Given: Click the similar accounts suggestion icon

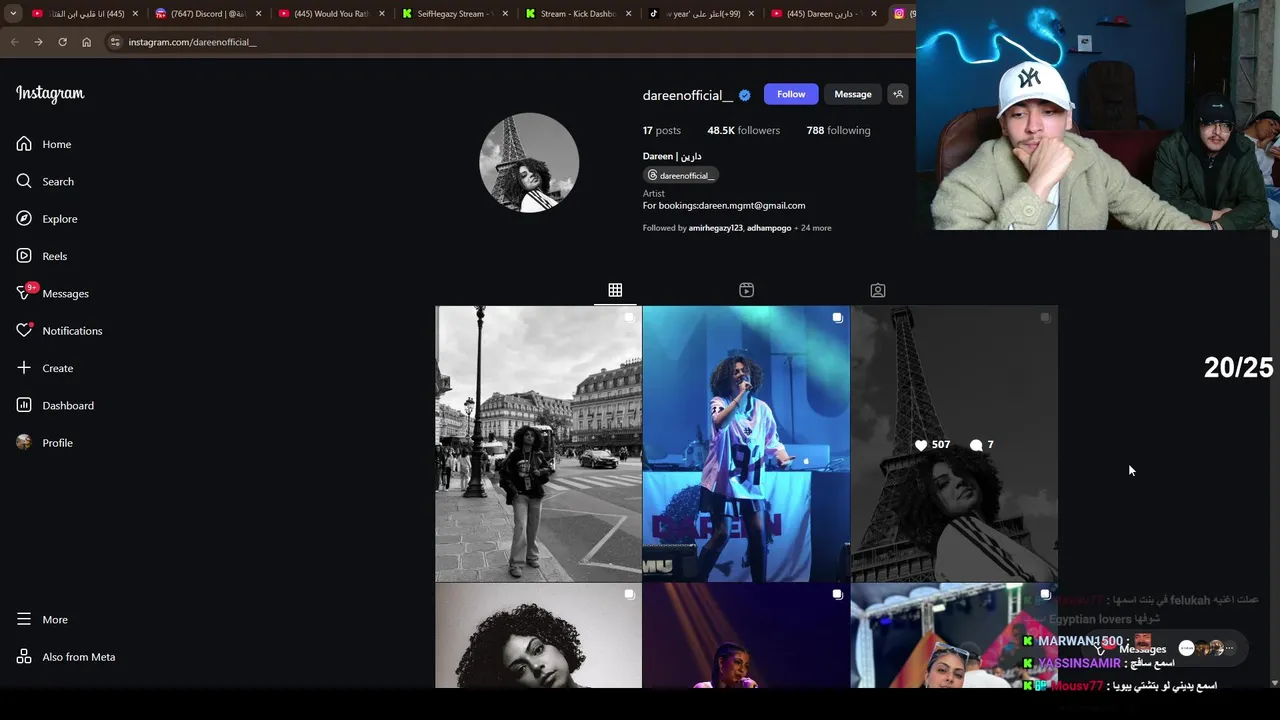Looking at the screenshot, I should (898, 94).
